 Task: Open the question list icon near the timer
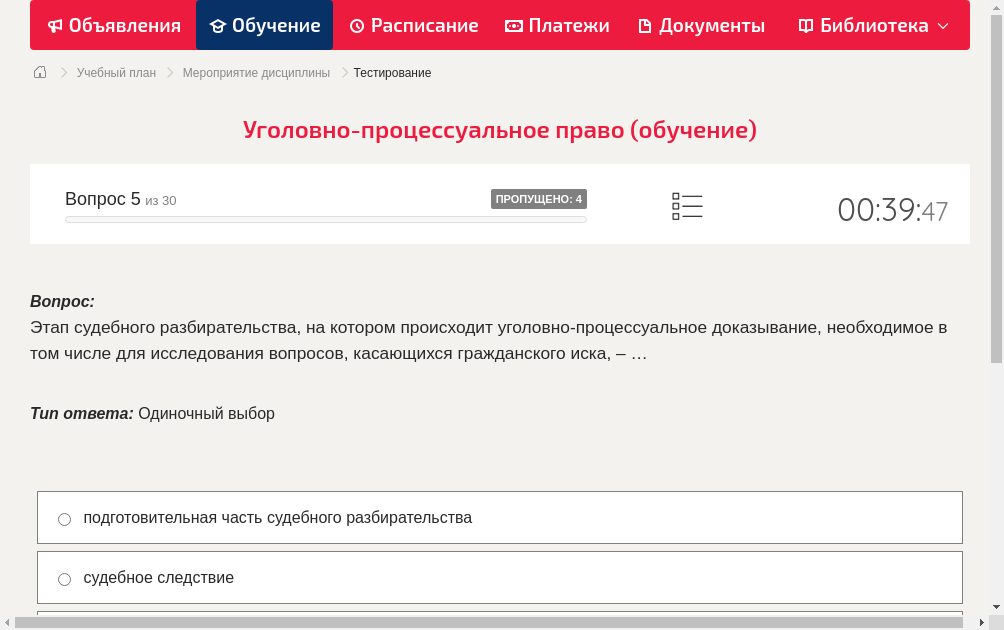687,206
